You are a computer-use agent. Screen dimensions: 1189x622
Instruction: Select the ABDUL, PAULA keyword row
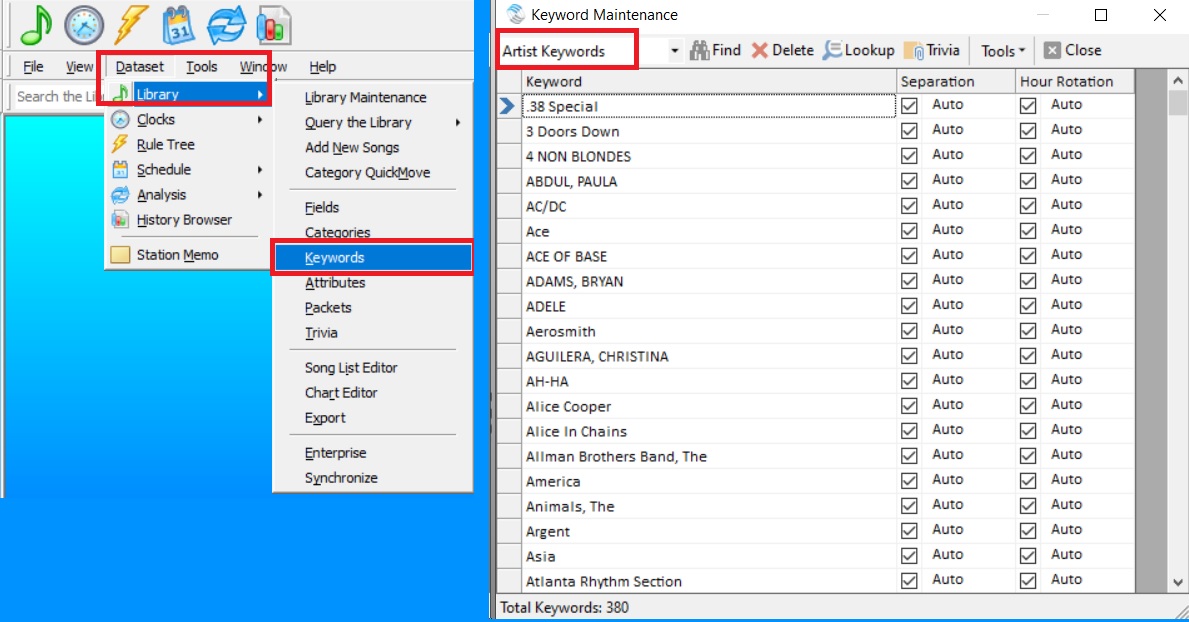[708, 181]
